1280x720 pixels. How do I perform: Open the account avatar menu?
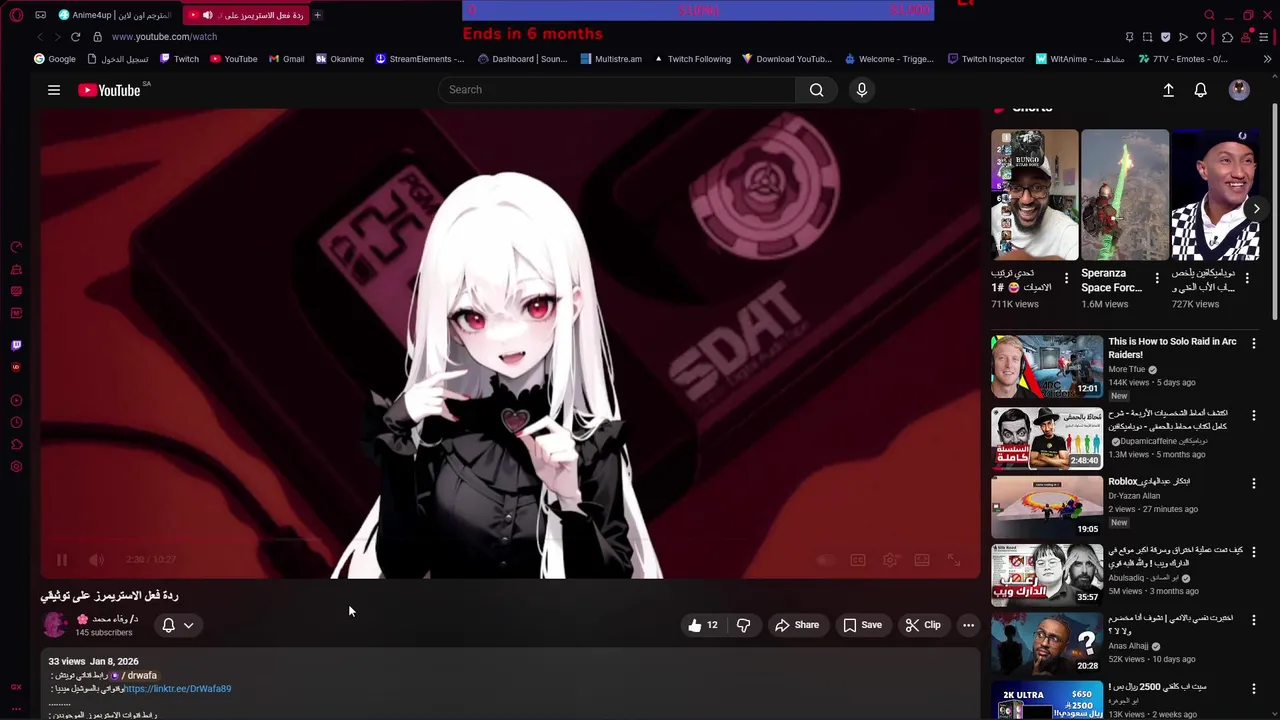pyautogui.click(x=1239, y=90)
